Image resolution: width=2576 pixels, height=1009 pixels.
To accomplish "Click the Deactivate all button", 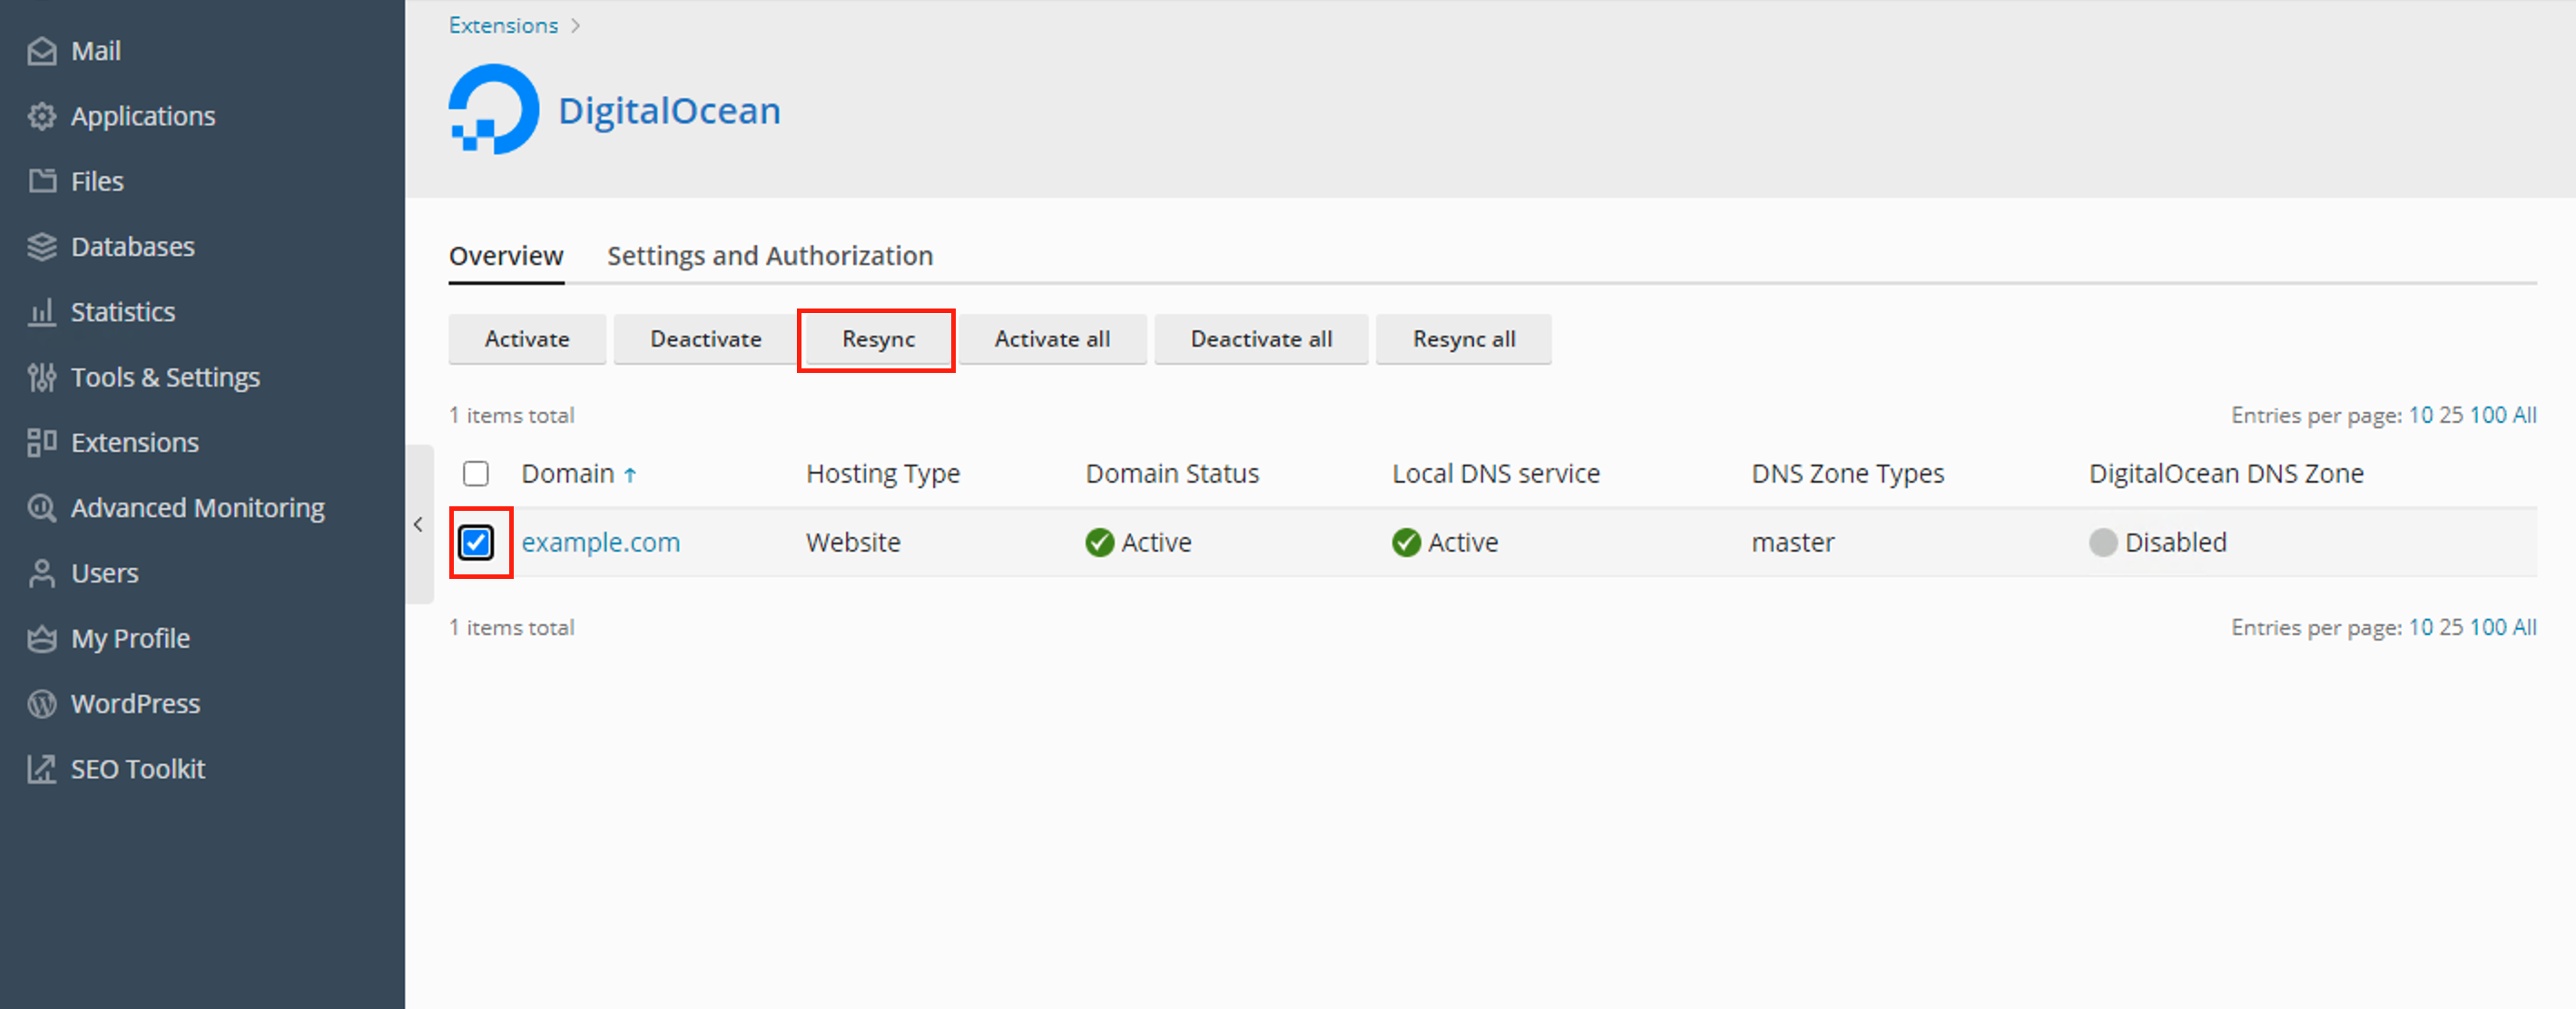I will (x=1260, y=339).
